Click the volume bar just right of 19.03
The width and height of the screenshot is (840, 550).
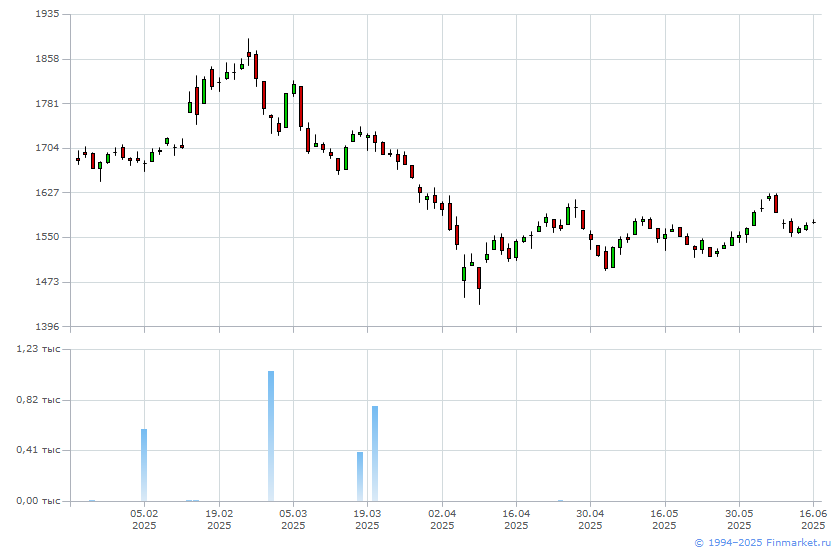coord(375,454)
